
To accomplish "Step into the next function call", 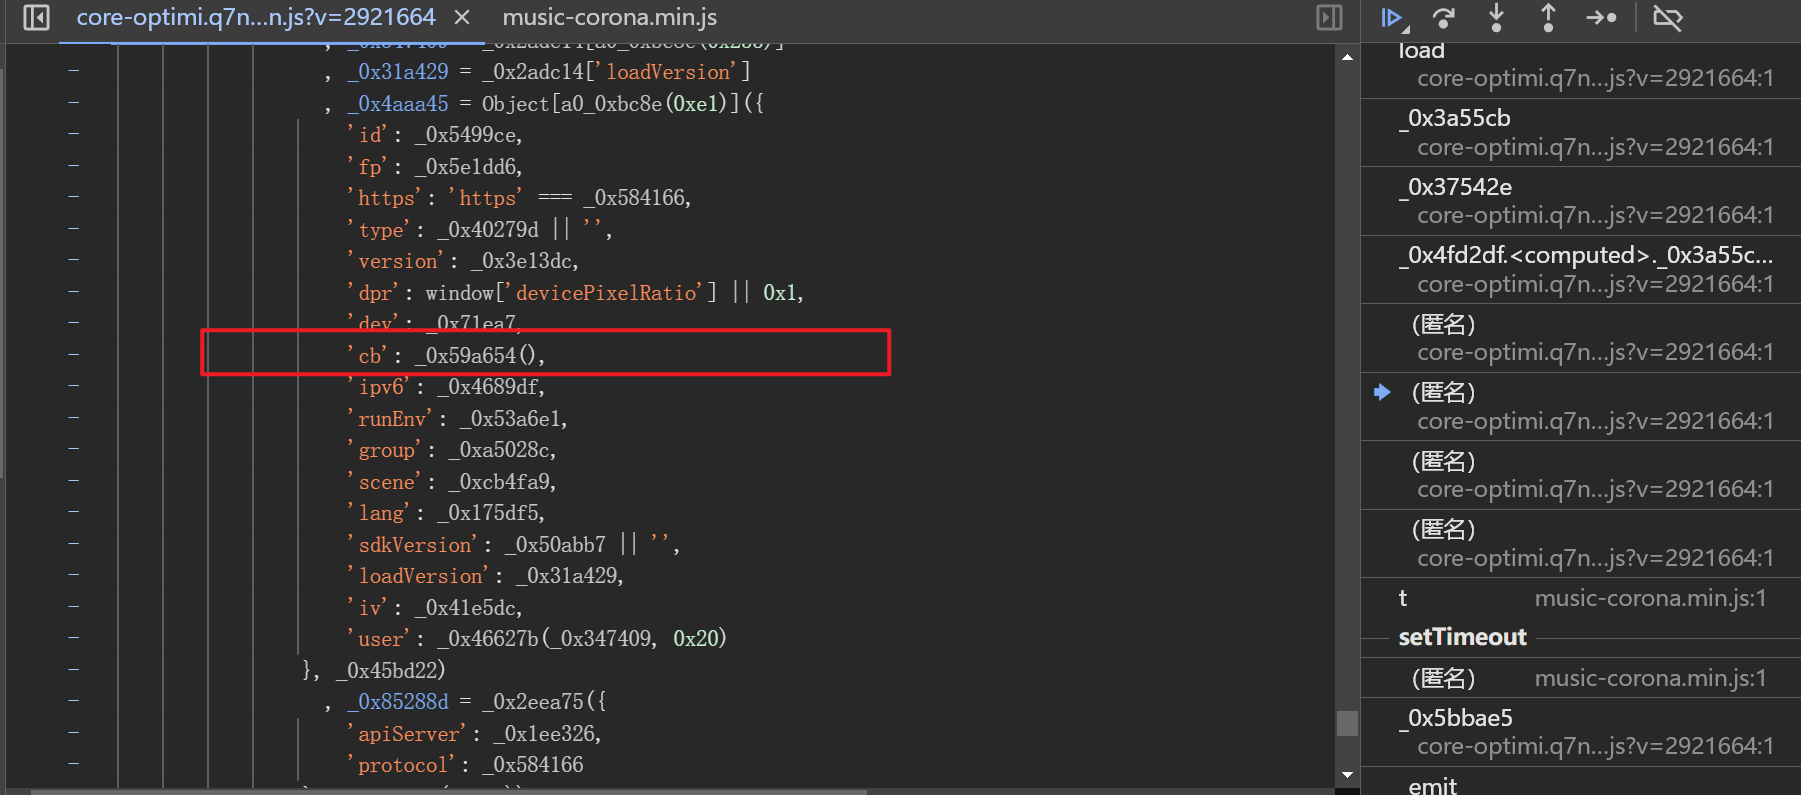I will coord(1496,18).
